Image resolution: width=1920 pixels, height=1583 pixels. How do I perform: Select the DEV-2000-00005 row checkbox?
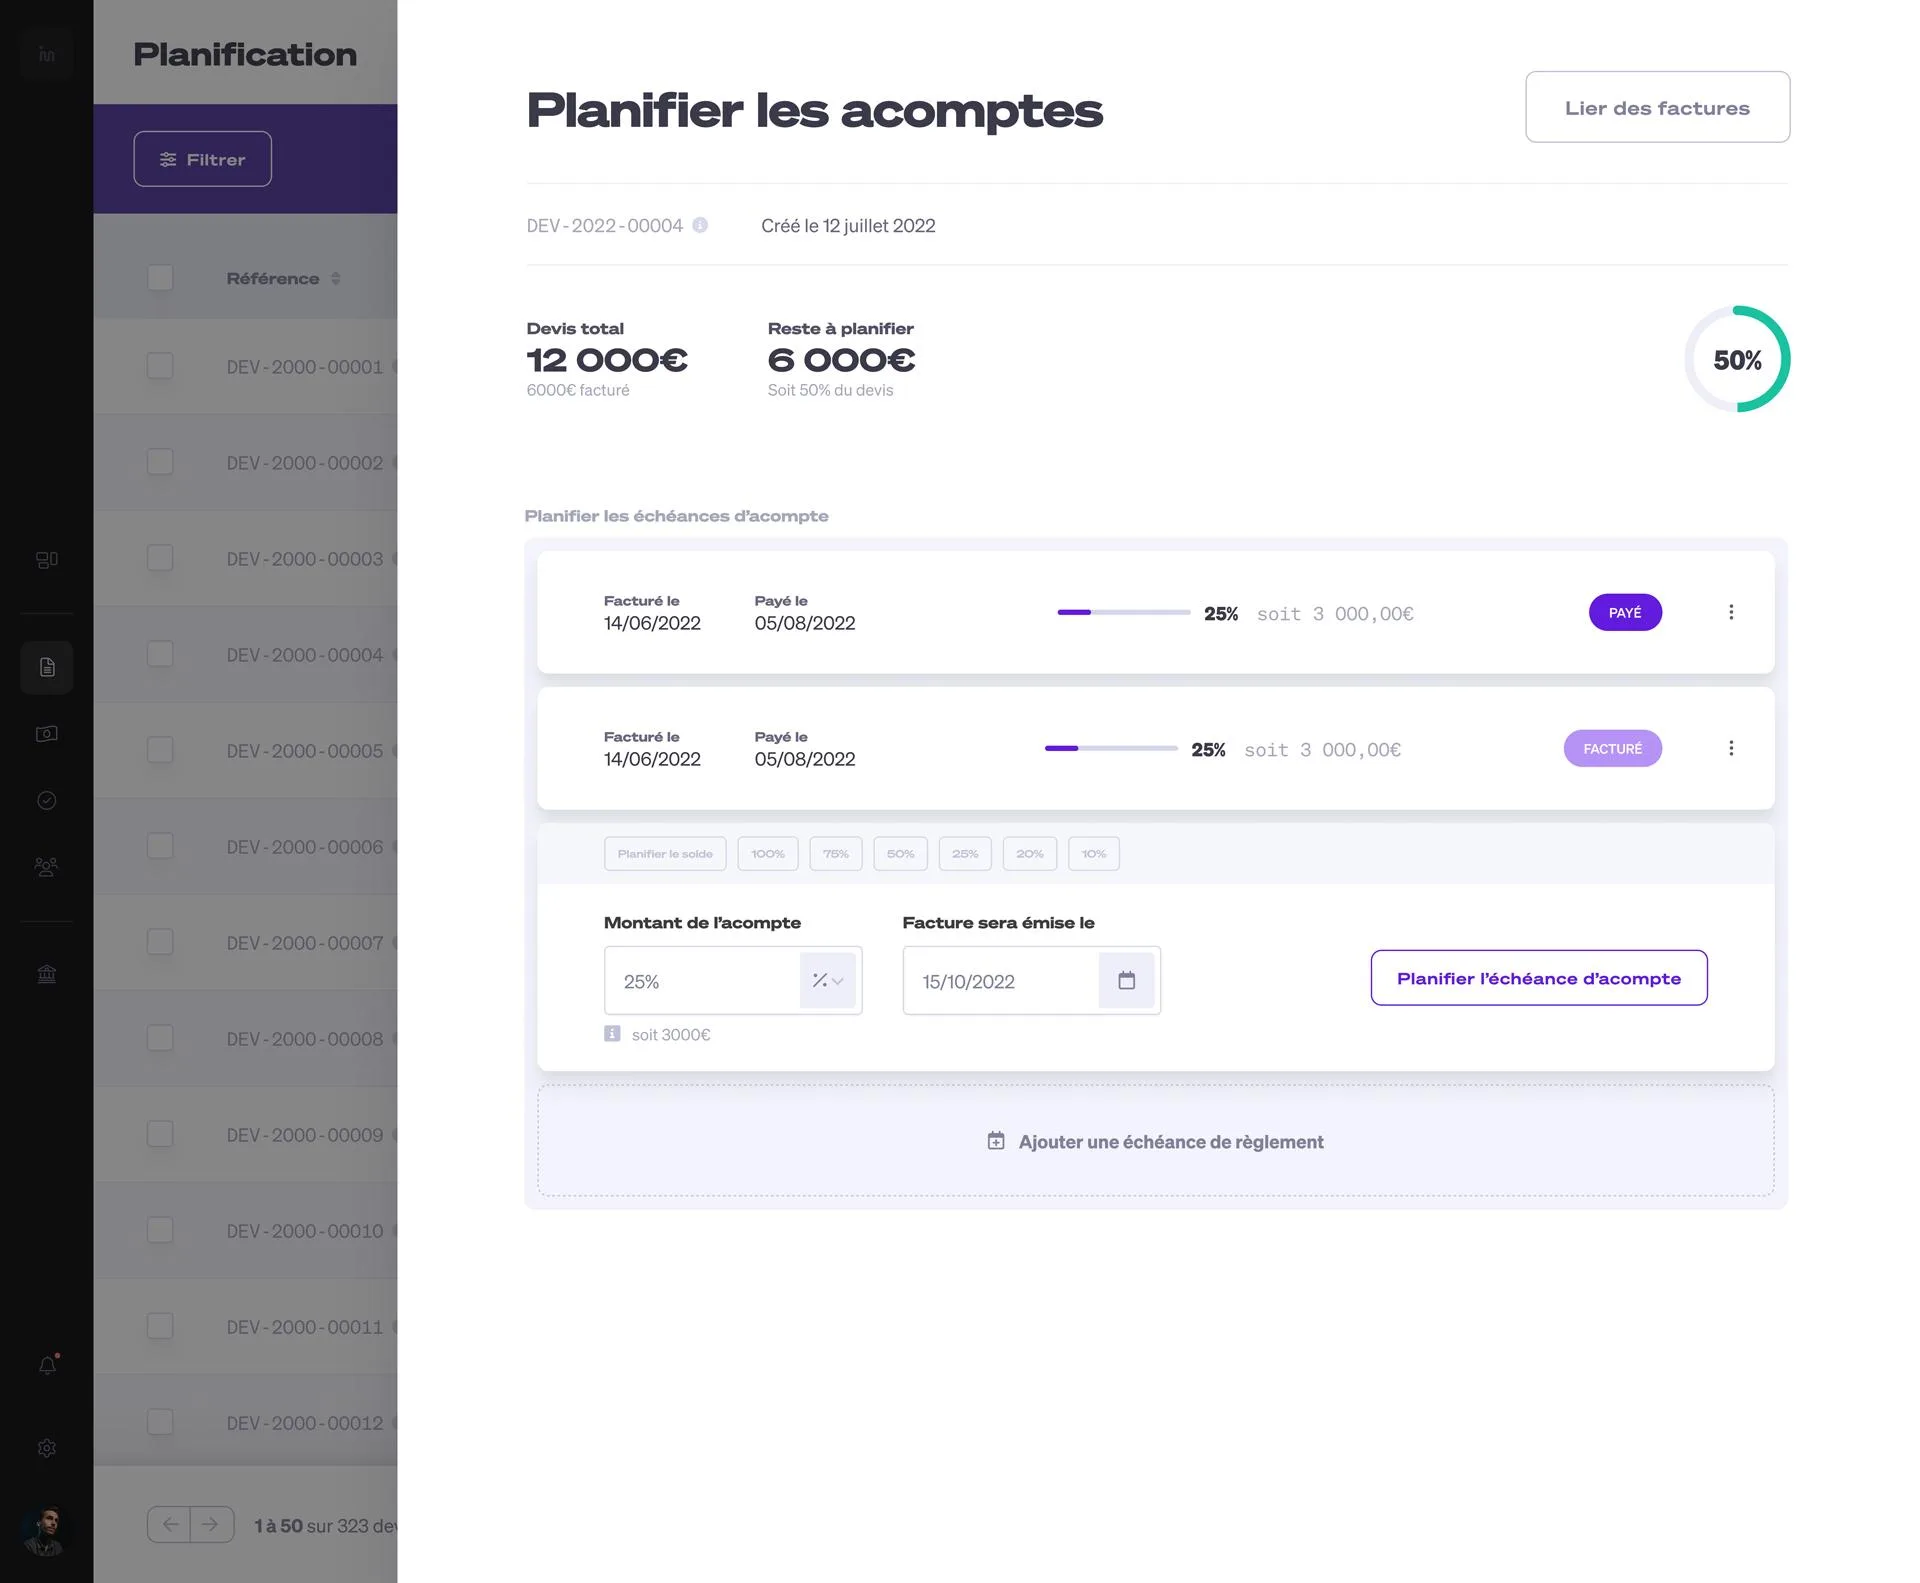pyautogui.click(x=160, y=750)
